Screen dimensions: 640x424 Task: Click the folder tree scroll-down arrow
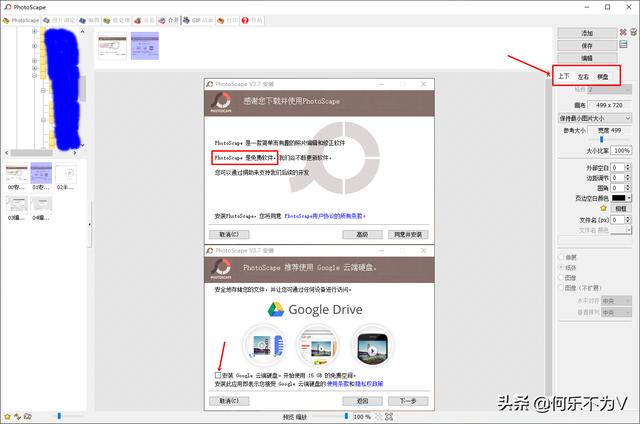tap(82, 145)
